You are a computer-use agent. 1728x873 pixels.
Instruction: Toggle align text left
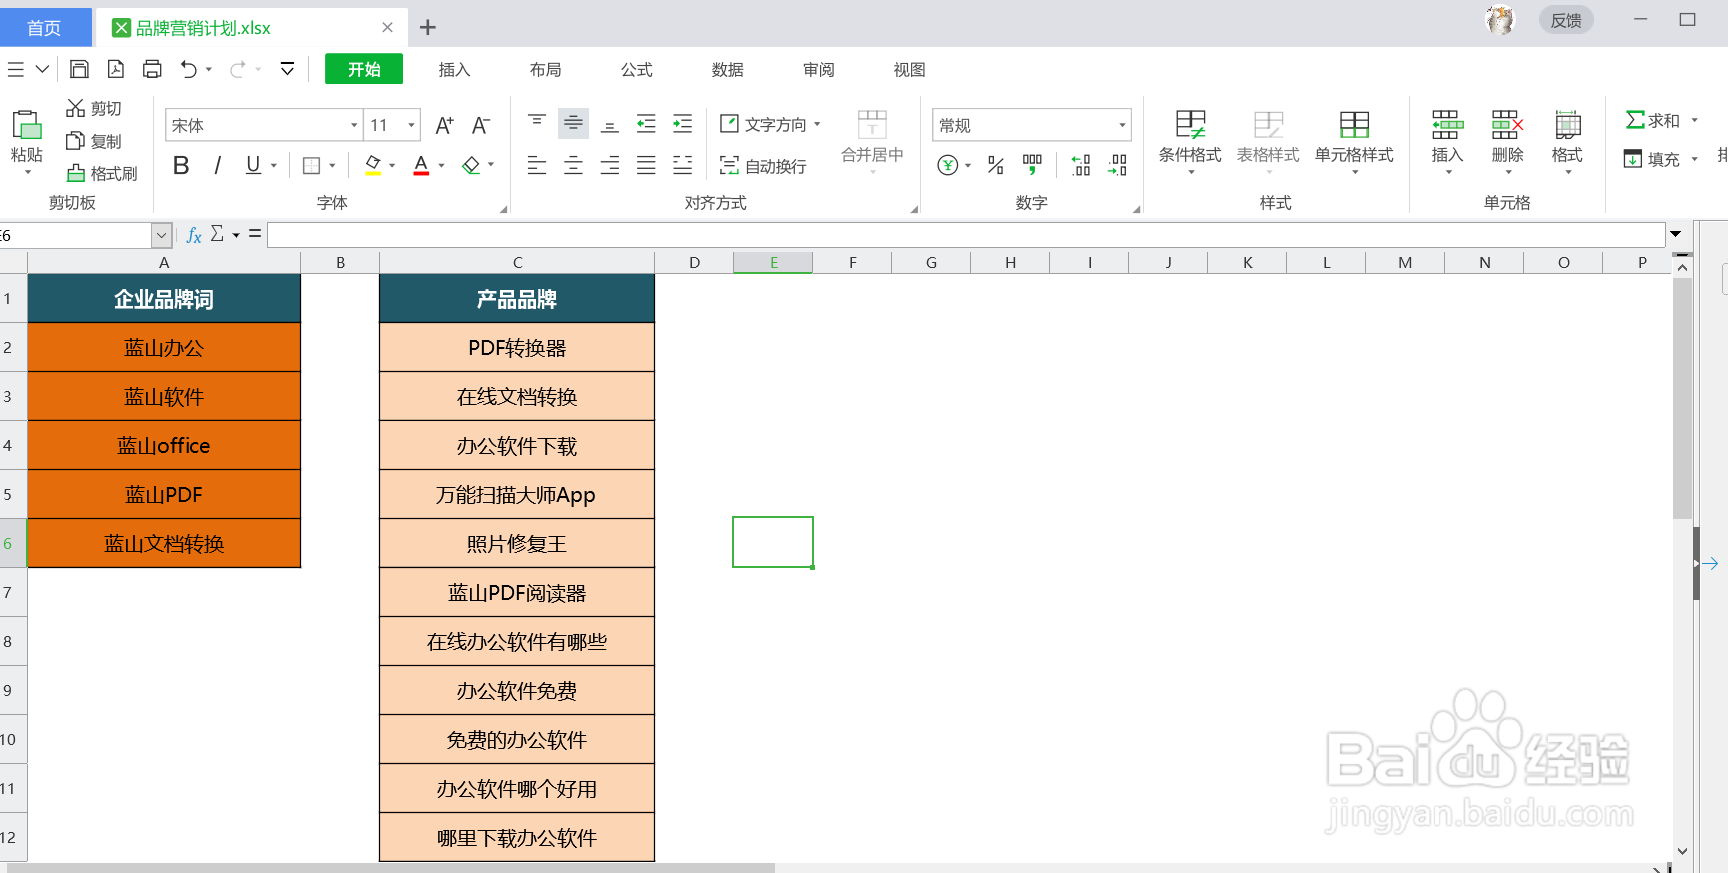[x=537, y=165]
